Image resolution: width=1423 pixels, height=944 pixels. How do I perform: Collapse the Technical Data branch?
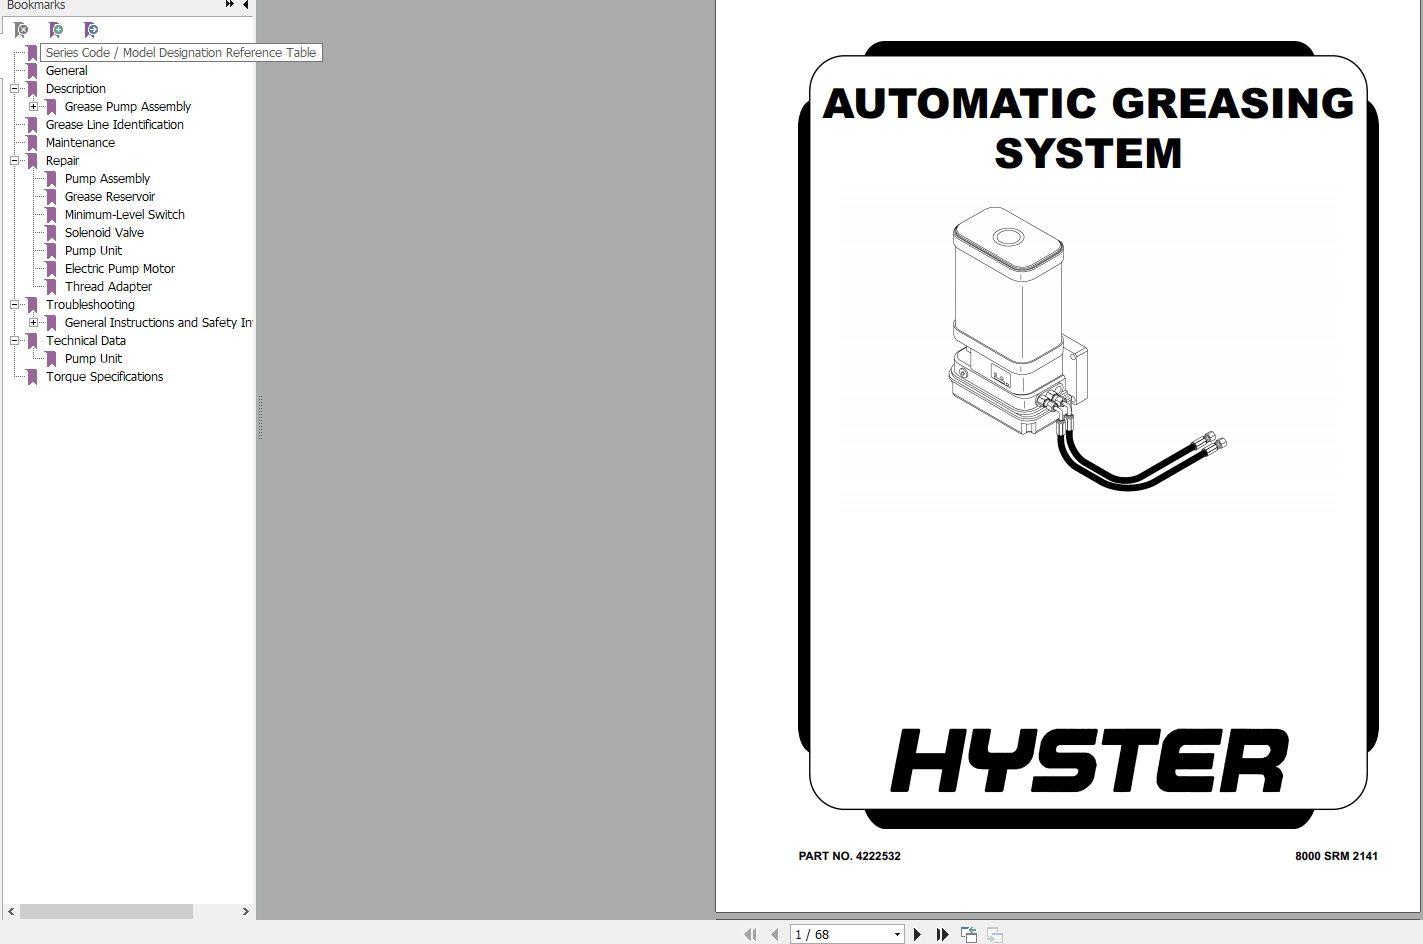(x=15, y=341)
